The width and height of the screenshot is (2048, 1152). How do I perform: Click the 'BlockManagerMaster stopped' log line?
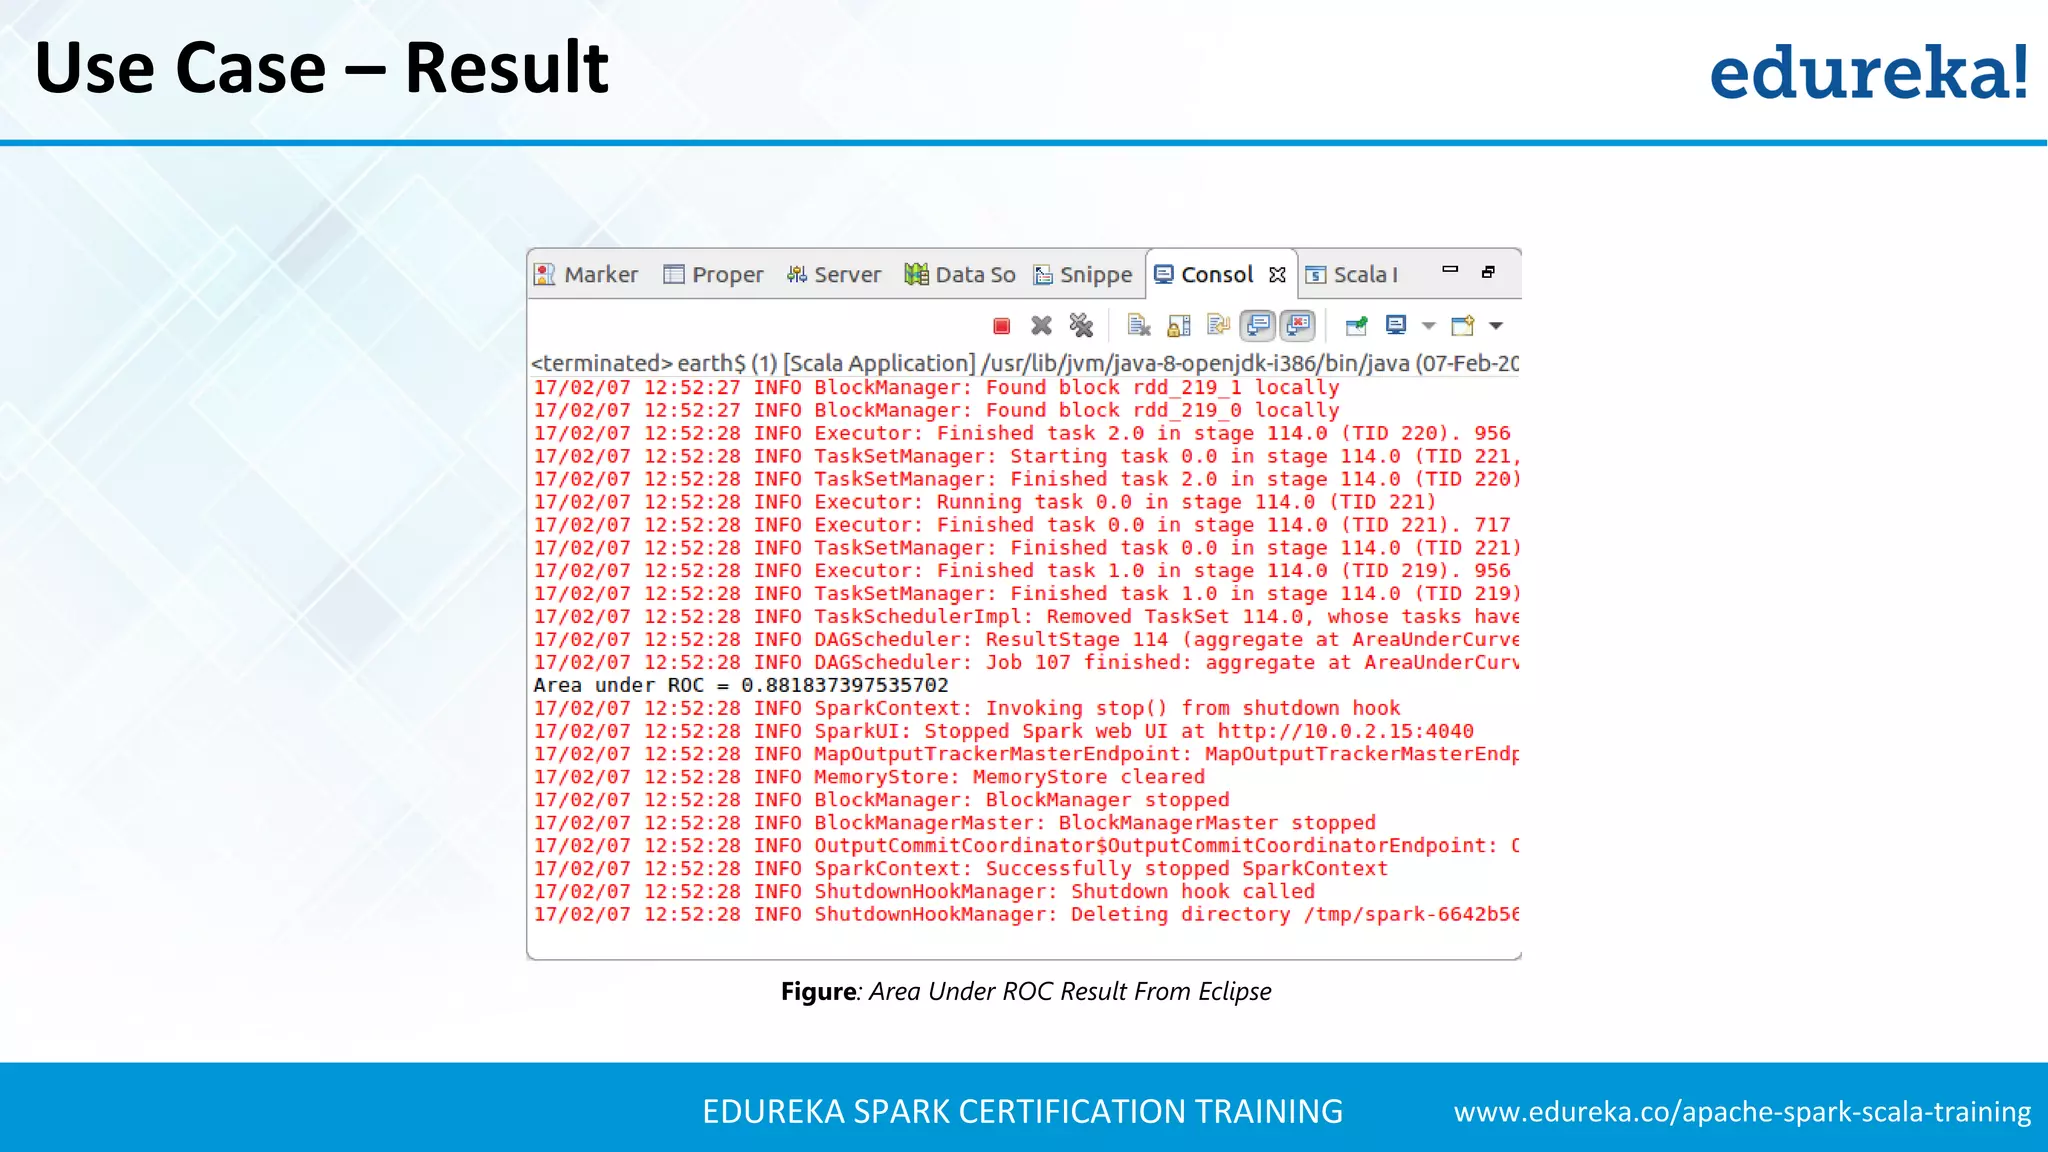[x=955, y=823]
